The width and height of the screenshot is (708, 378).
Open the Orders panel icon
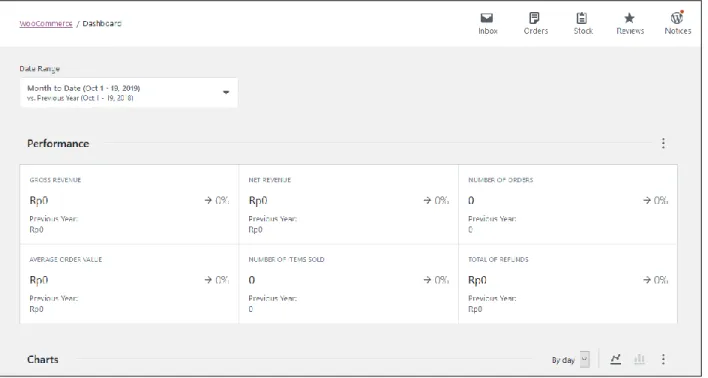534,18
